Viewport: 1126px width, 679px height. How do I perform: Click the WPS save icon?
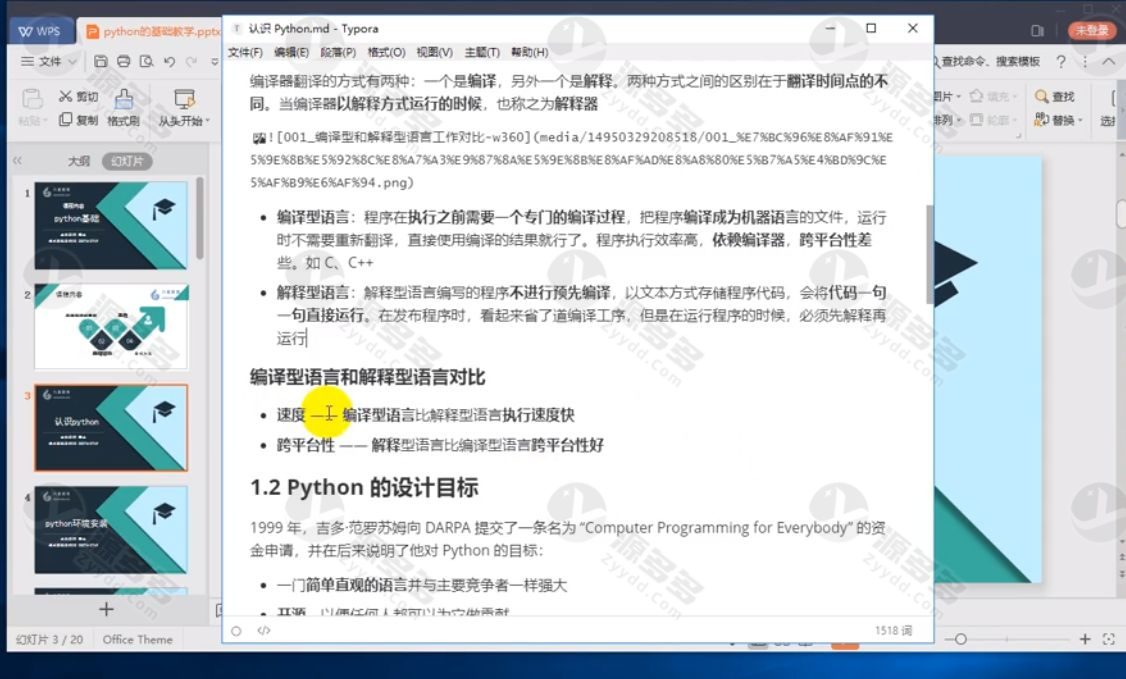101,61
